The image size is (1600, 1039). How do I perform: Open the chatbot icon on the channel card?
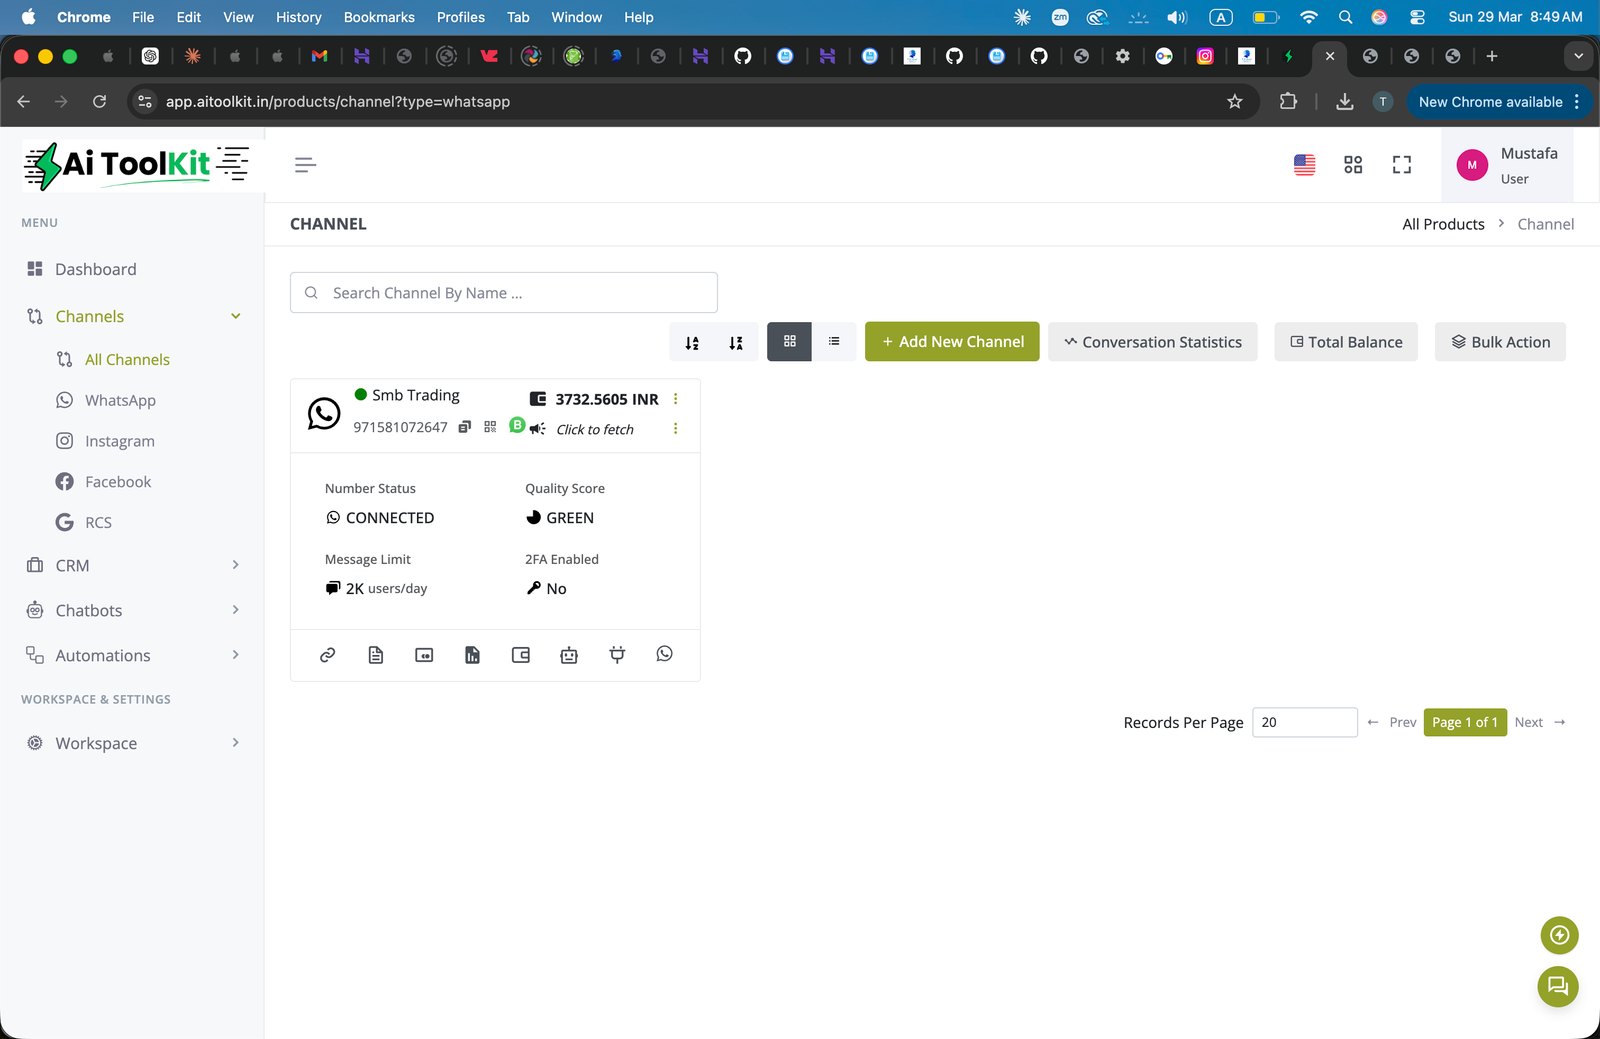(x=569, y=655)
